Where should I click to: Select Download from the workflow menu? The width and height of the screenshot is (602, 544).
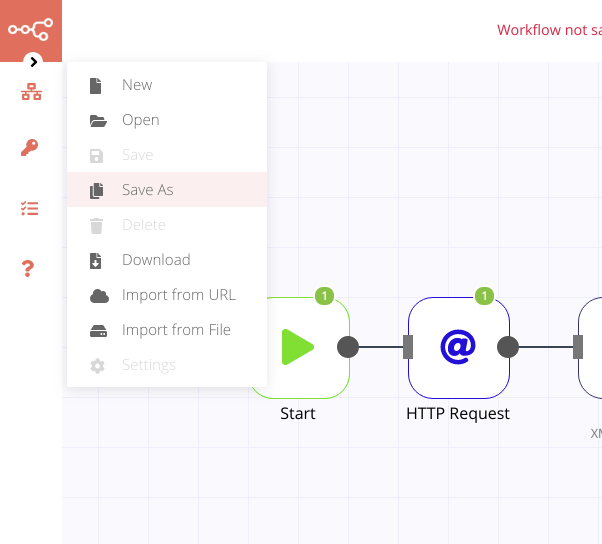pos(155,260)
